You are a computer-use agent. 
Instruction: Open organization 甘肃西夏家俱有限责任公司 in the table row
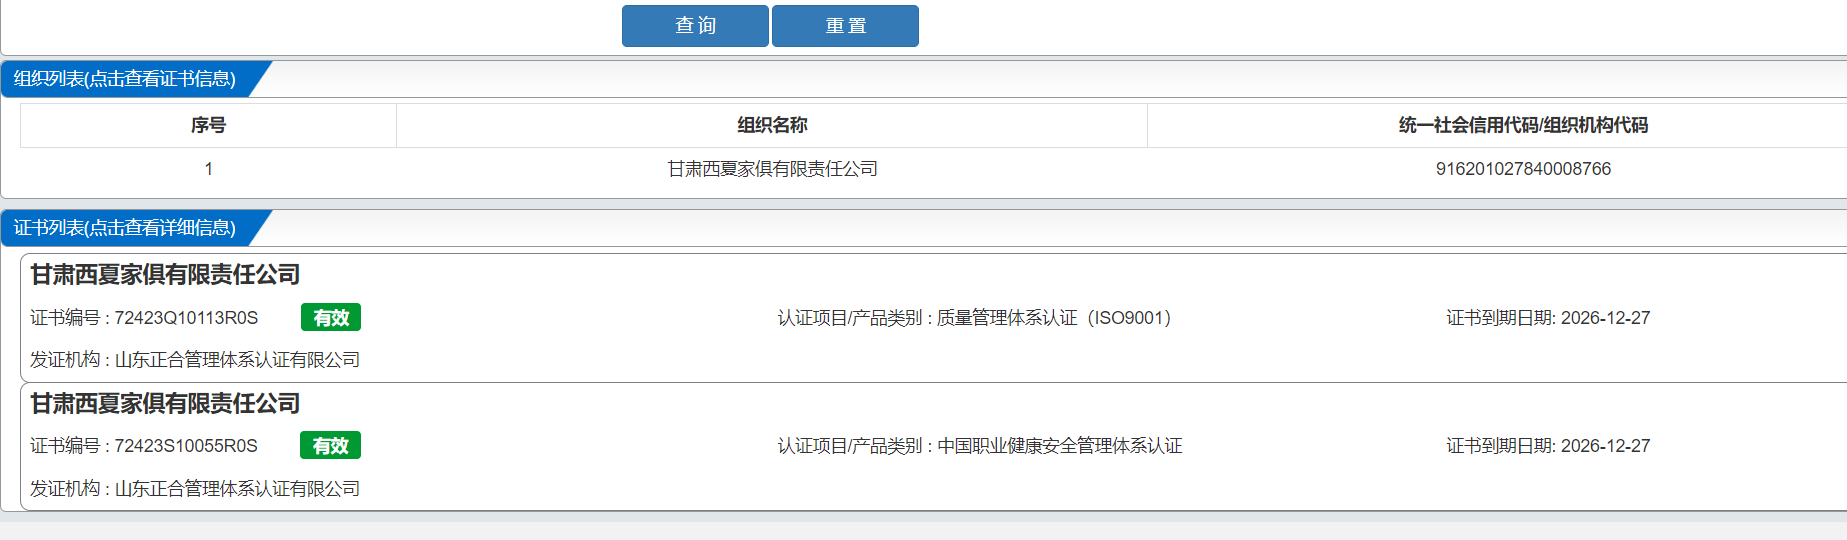point(772,169)
